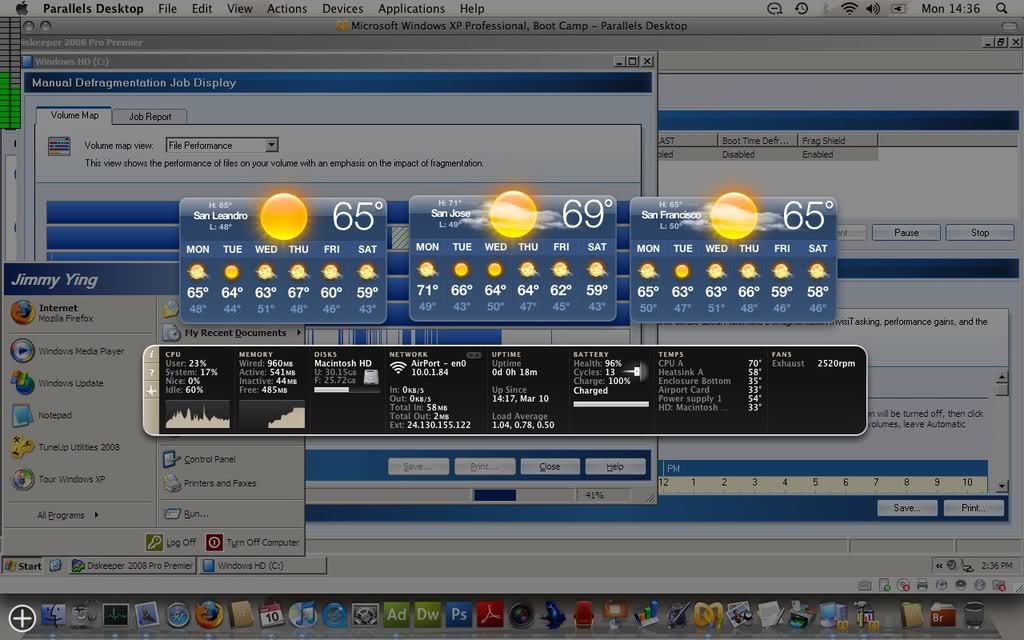Click the Windows HD (C:) taskbar button
Viewport: 1024px width, 640px height.
(263, 566)
